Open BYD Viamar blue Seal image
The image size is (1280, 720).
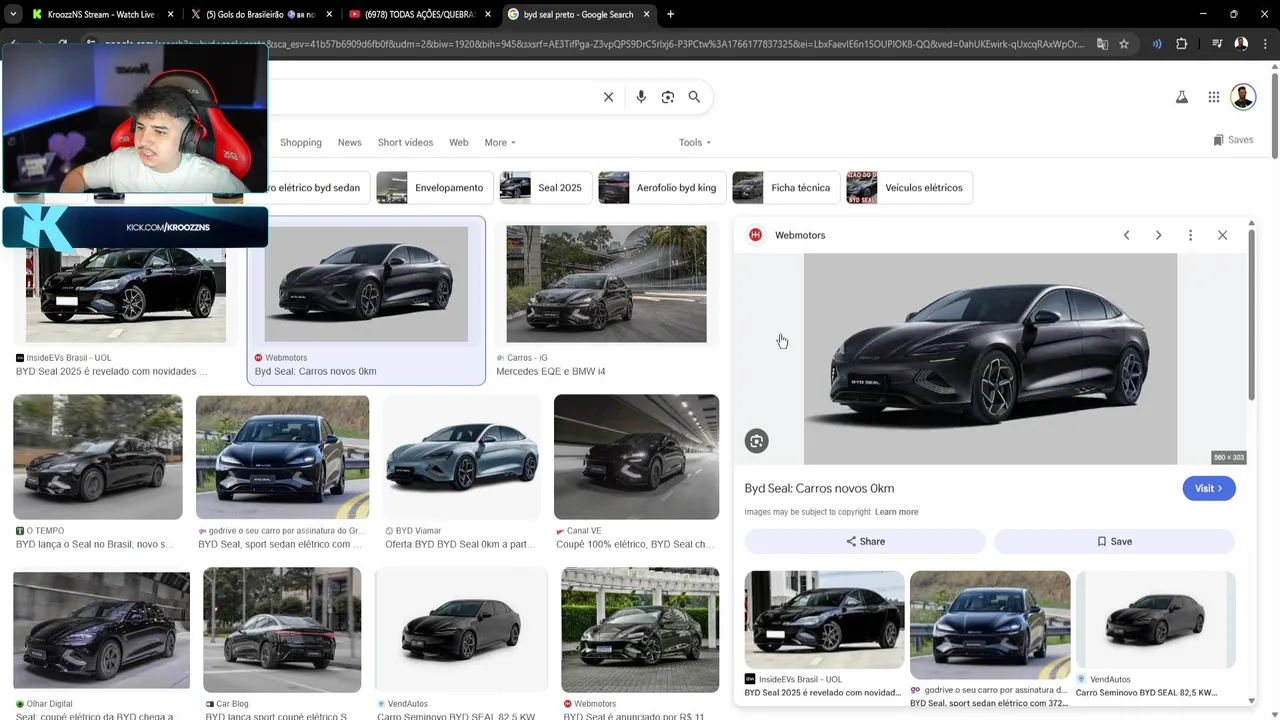462,457
